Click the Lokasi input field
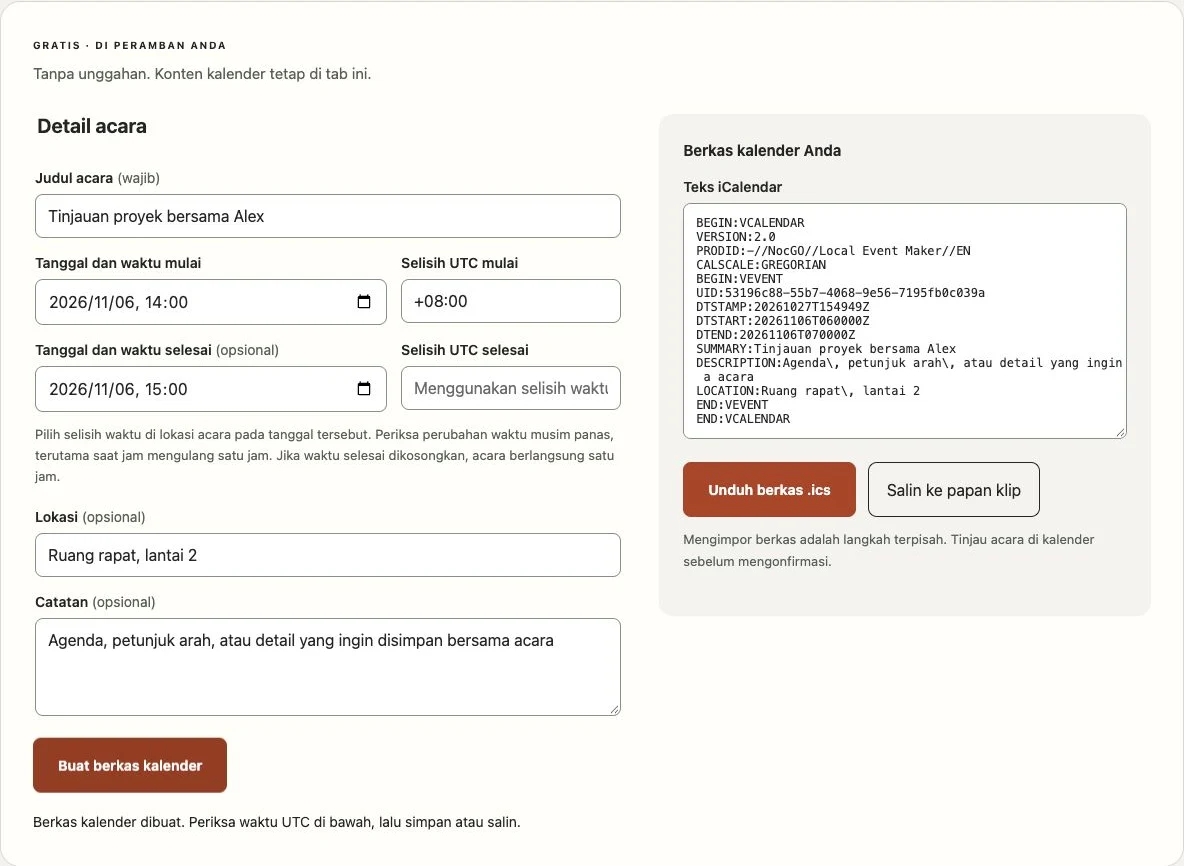1184x866 pixels. pyautogui.click(x=328, y=555)
